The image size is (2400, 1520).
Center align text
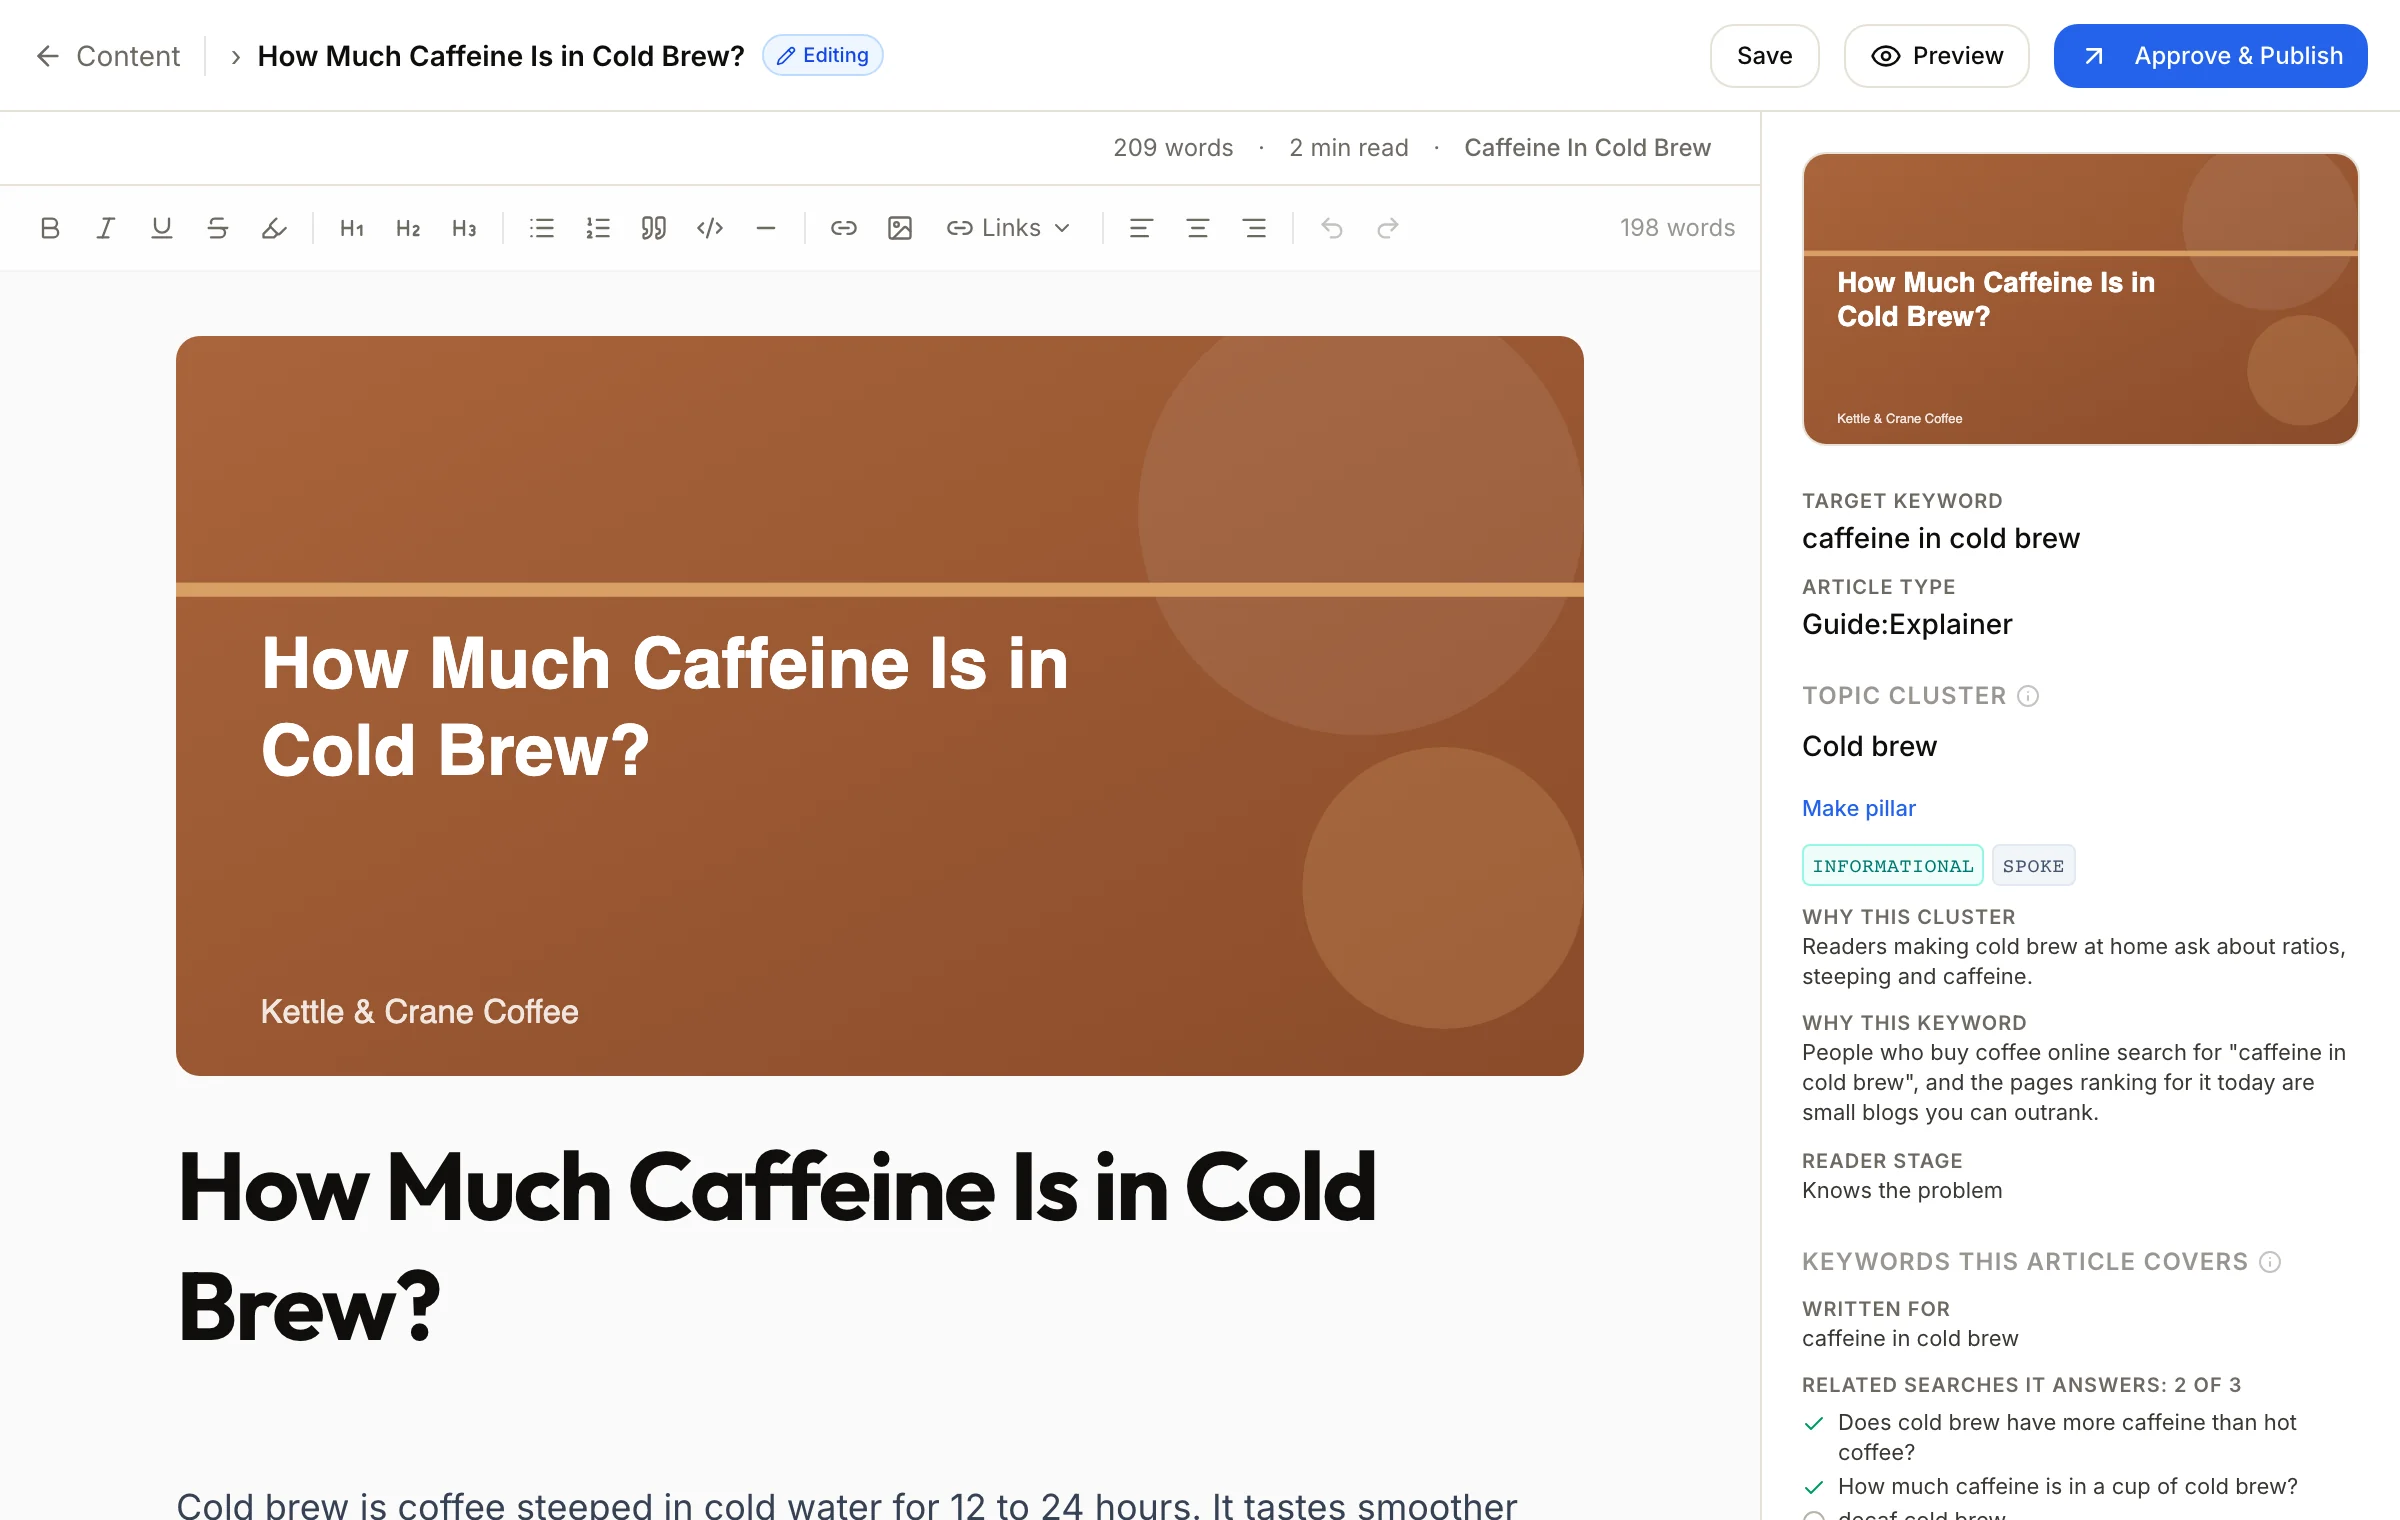1198,228
